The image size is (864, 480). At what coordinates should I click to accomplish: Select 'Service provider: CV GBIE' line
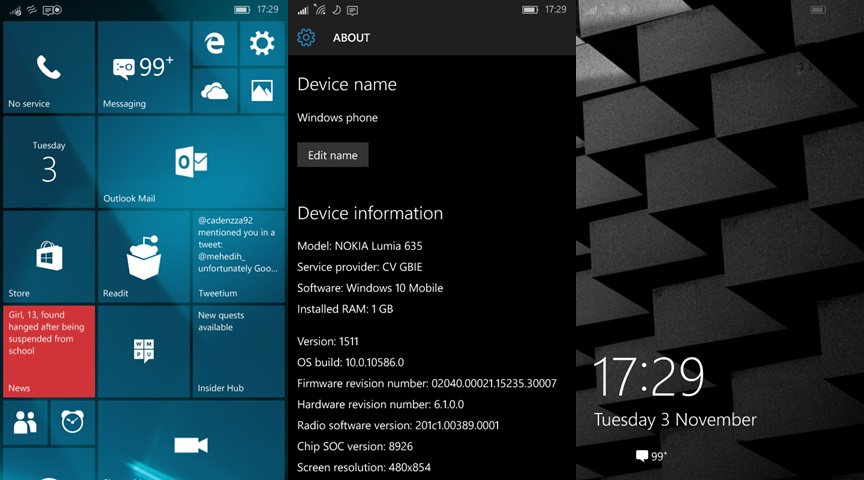point(360,267)
